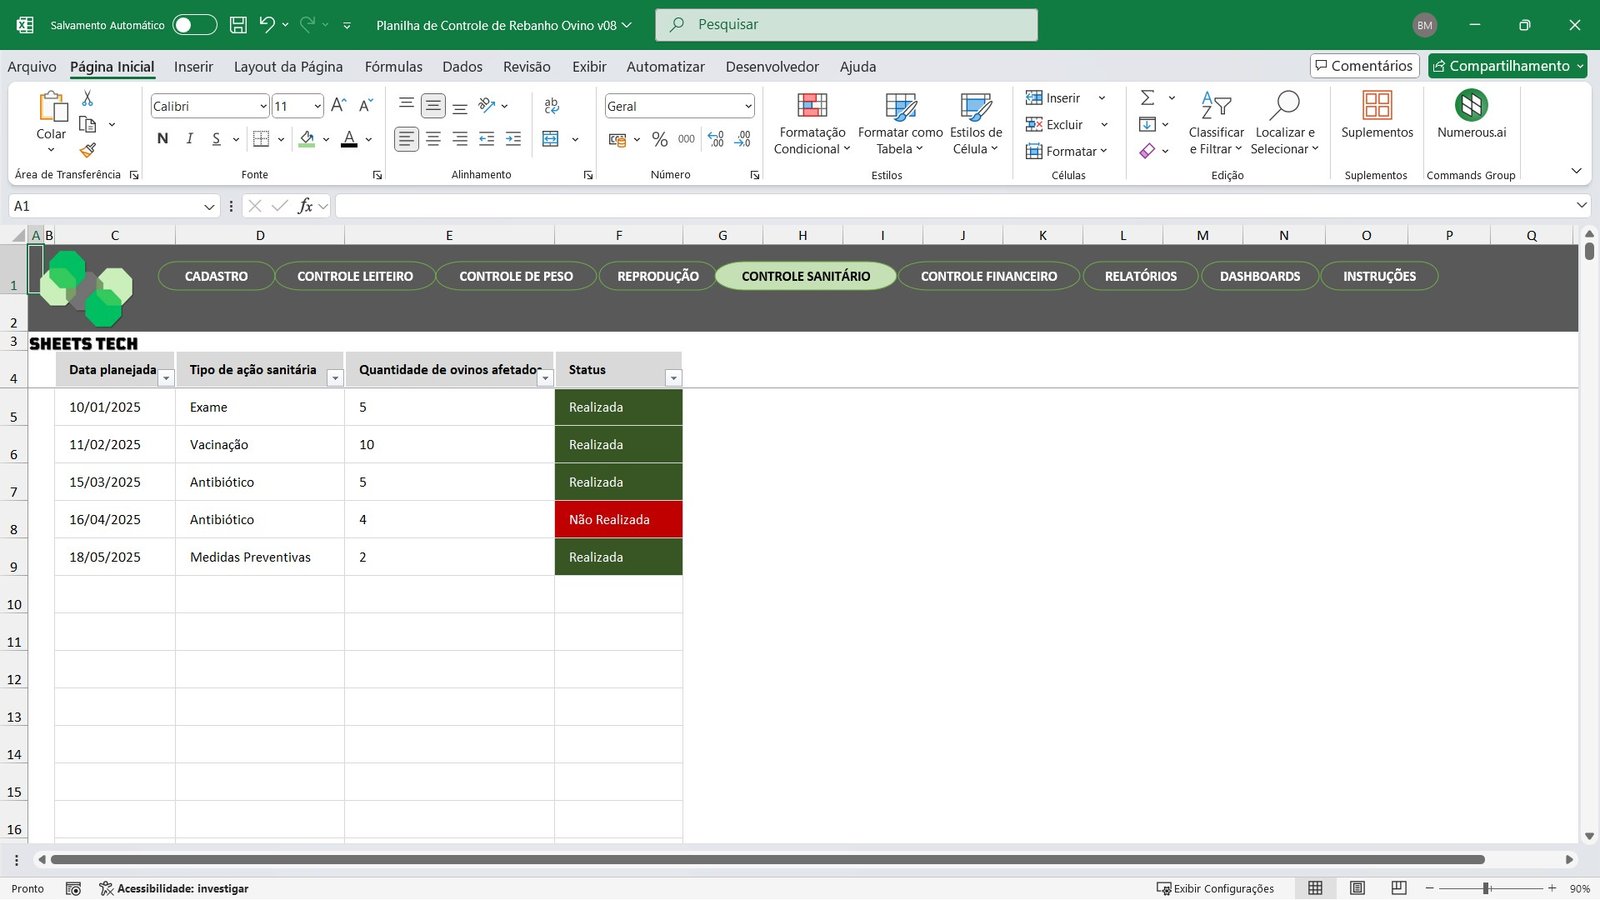Click the Pesquisar search box
The image size is (1600, 900).
point(846,25)
